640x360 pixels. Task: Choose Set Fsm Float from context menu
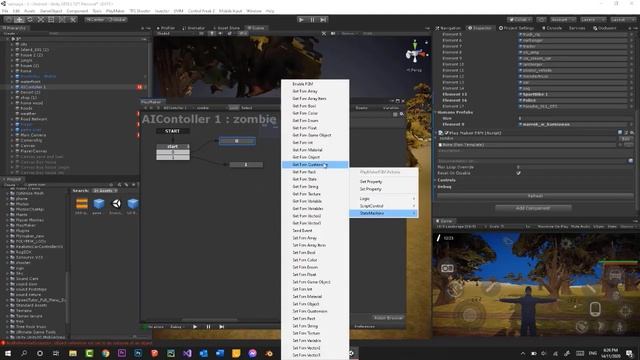[315, 275]
